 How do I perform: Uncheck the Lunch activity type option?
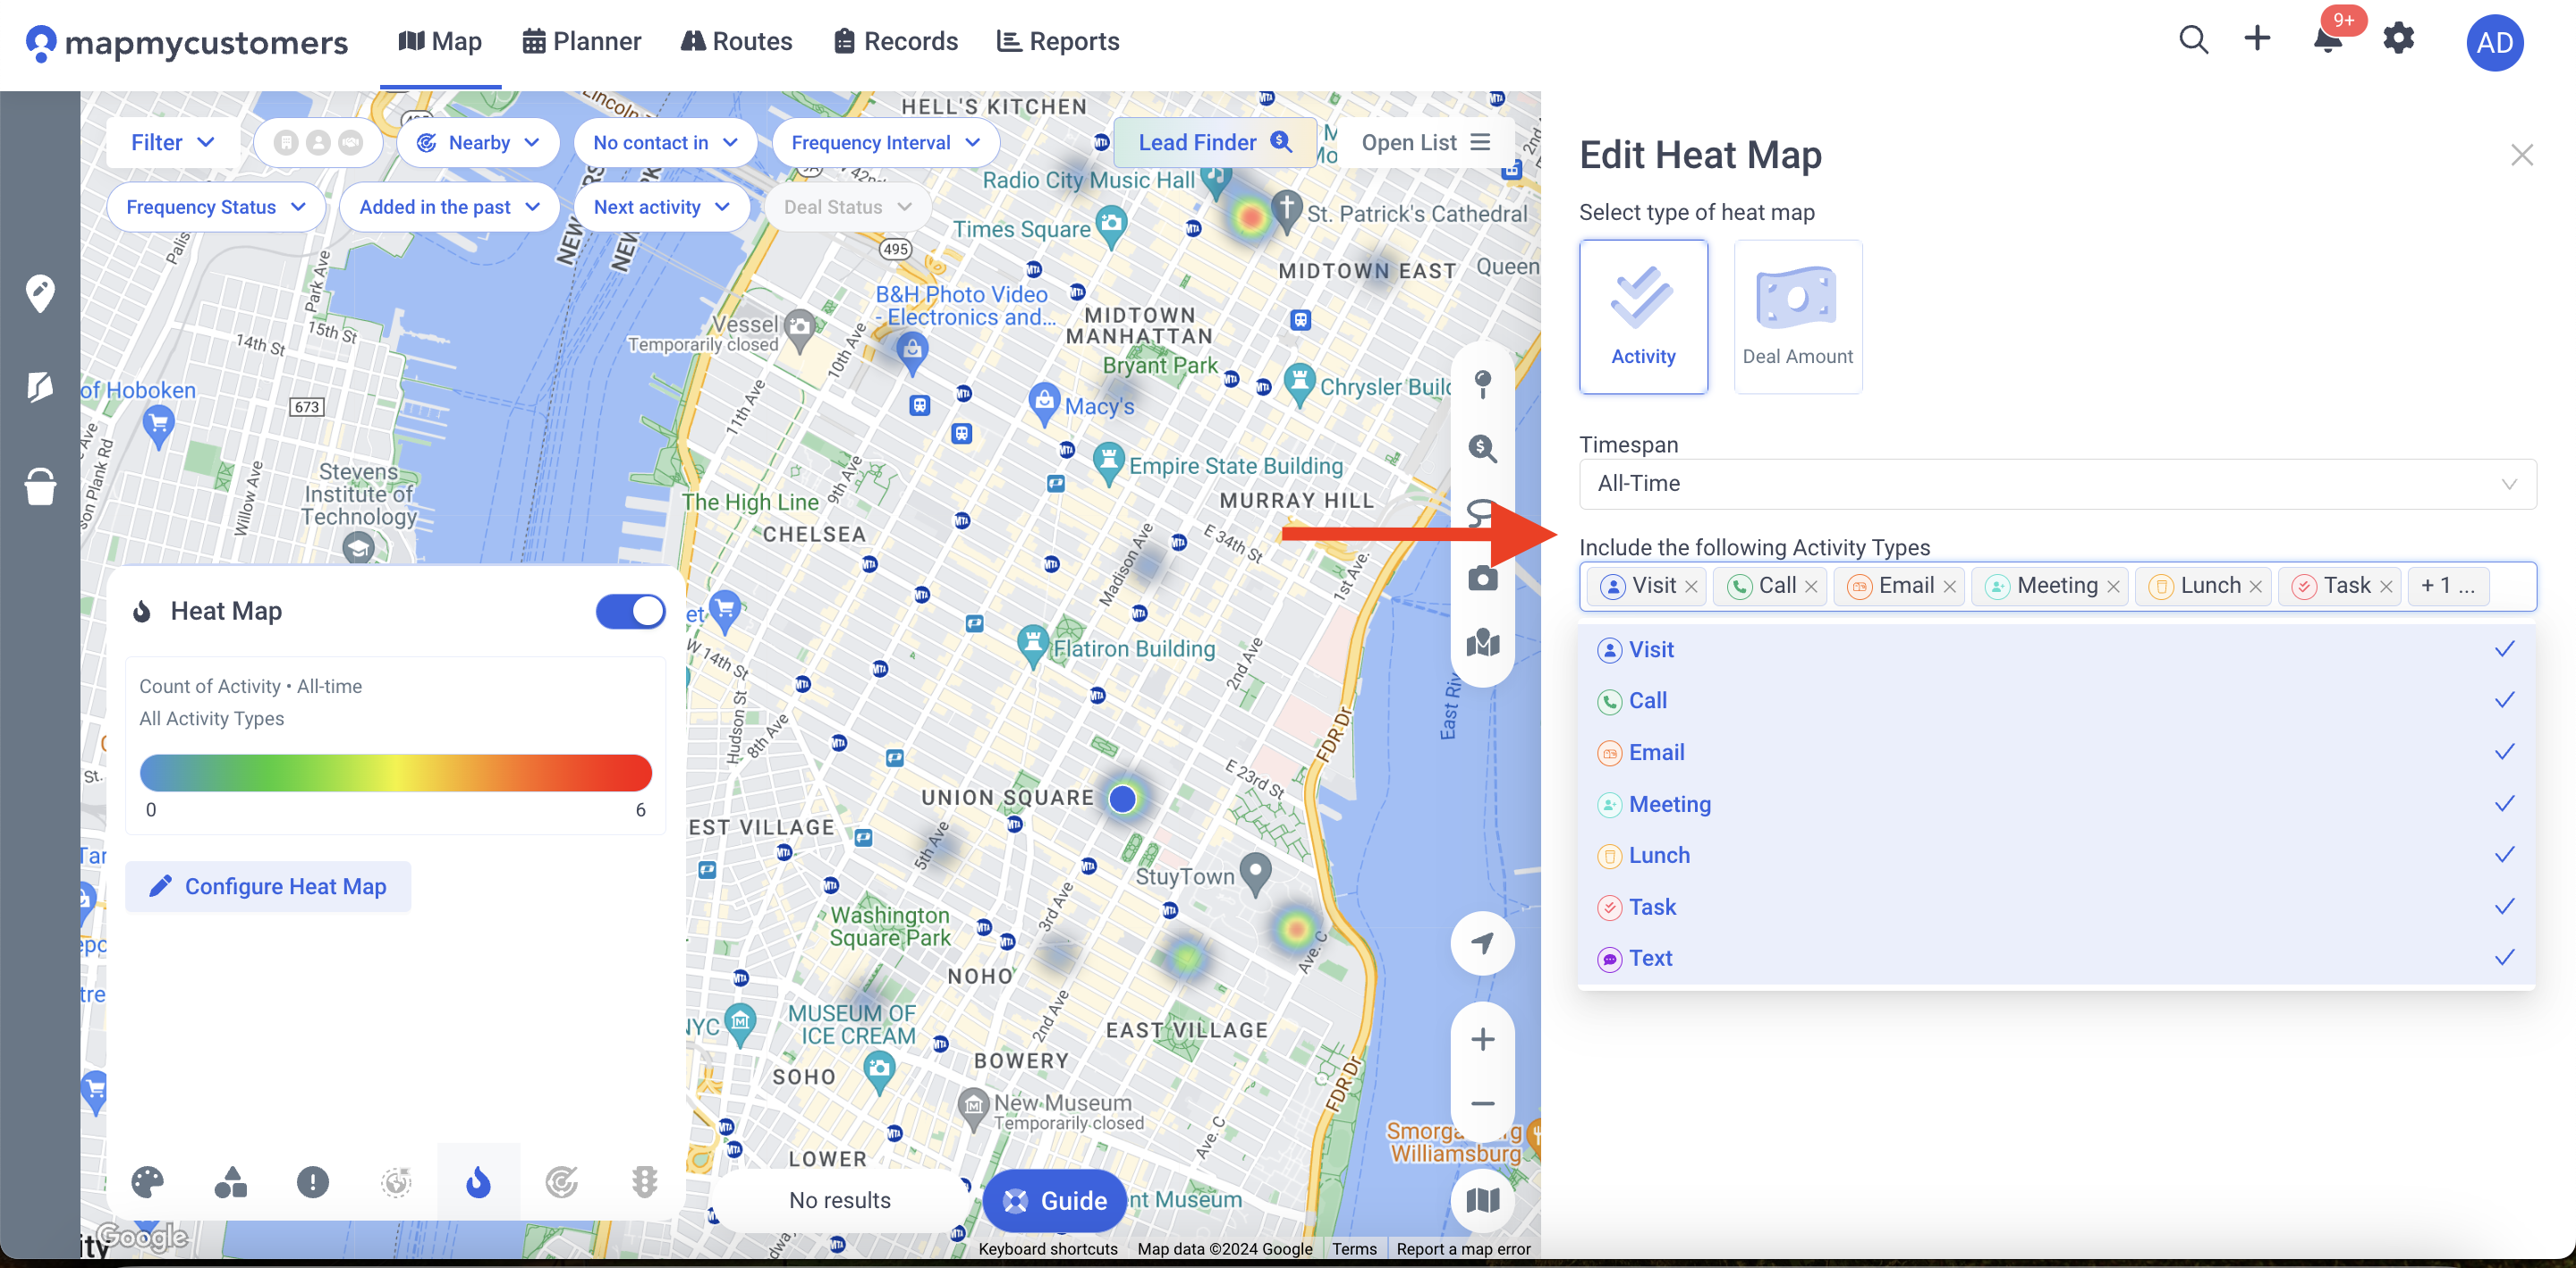2056,855
